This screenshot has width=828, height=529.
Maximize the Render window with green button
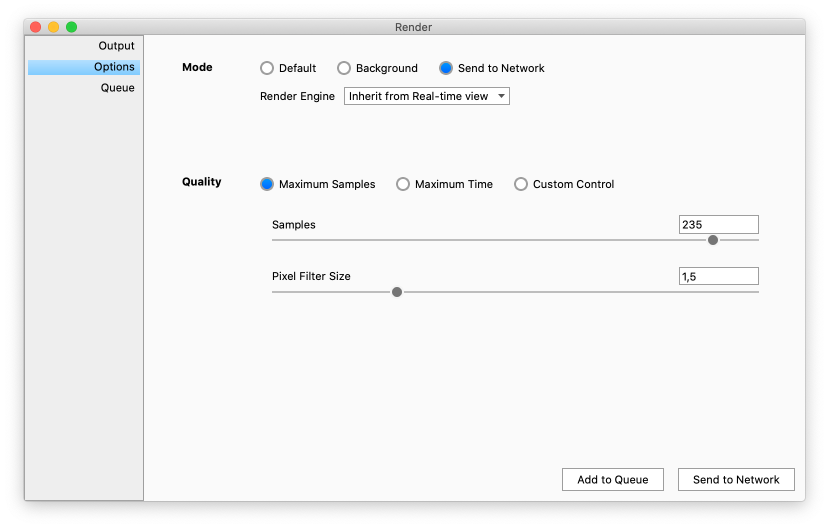click(72, 27)
